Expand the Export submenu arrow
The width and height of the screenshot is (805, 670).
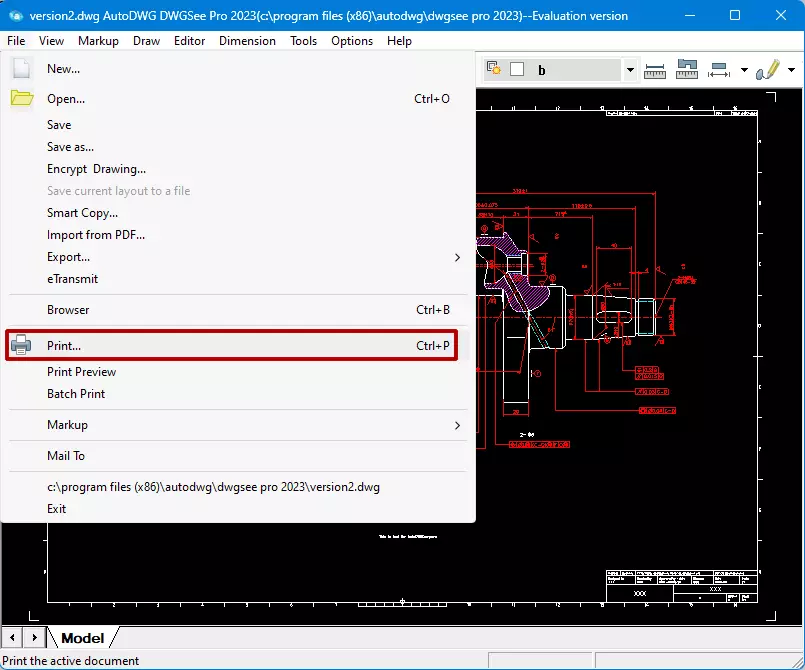point(457,257)
